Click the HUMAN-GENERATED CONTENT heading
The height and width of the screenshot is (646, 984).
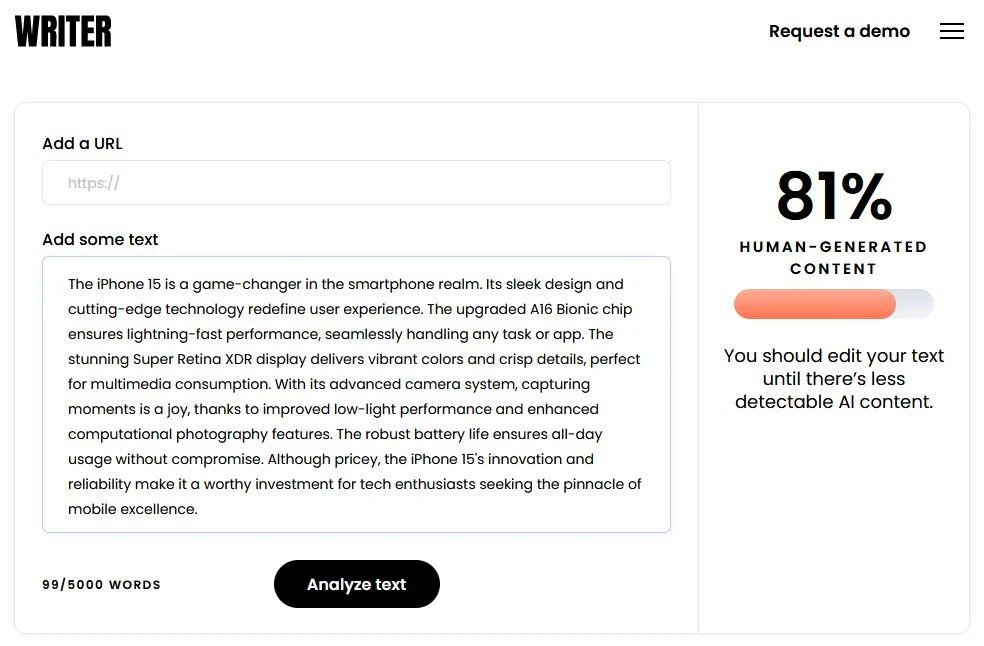[833, 257]
